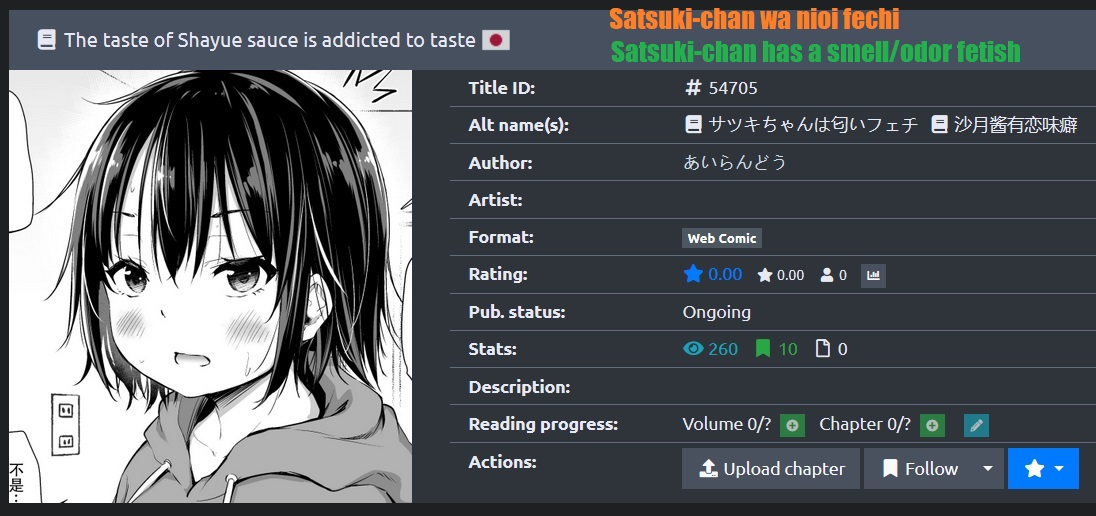Viewport: 1096px width, 516px height.
Task: Open author あいらんどう link
Action: coord(735,162)
